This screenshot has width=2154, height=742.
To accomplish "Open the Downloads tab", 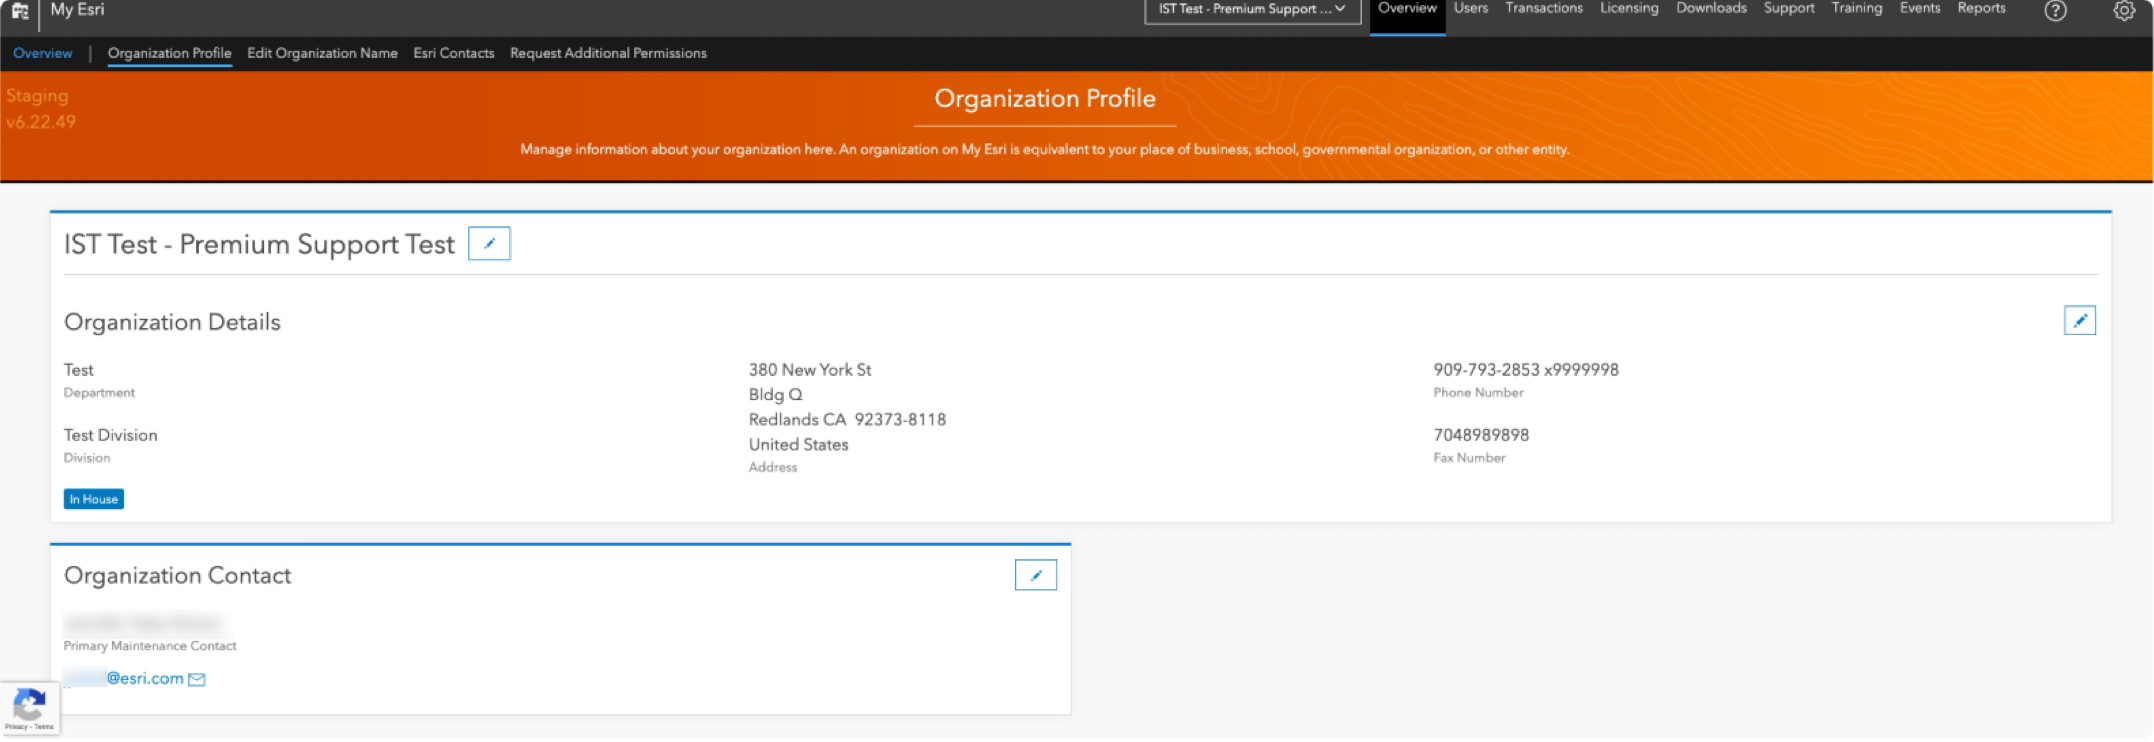I will pos(1711,8).
